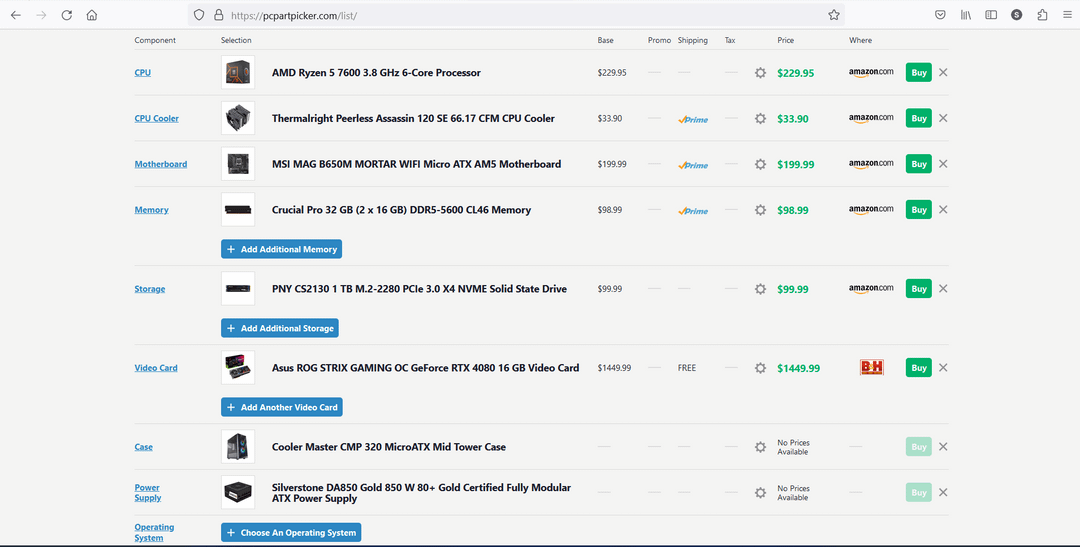Open the browser library icon

(966, 14)
